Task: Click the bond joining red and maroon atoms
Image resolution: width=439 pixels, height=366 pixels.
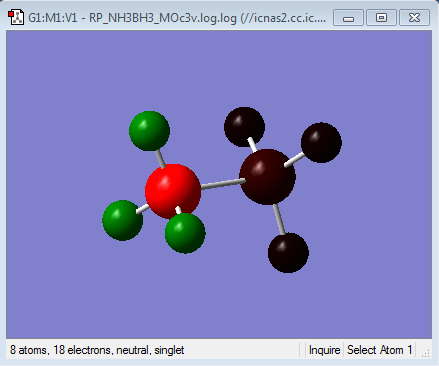Action: pyautogui.click(x=221, y=184)
